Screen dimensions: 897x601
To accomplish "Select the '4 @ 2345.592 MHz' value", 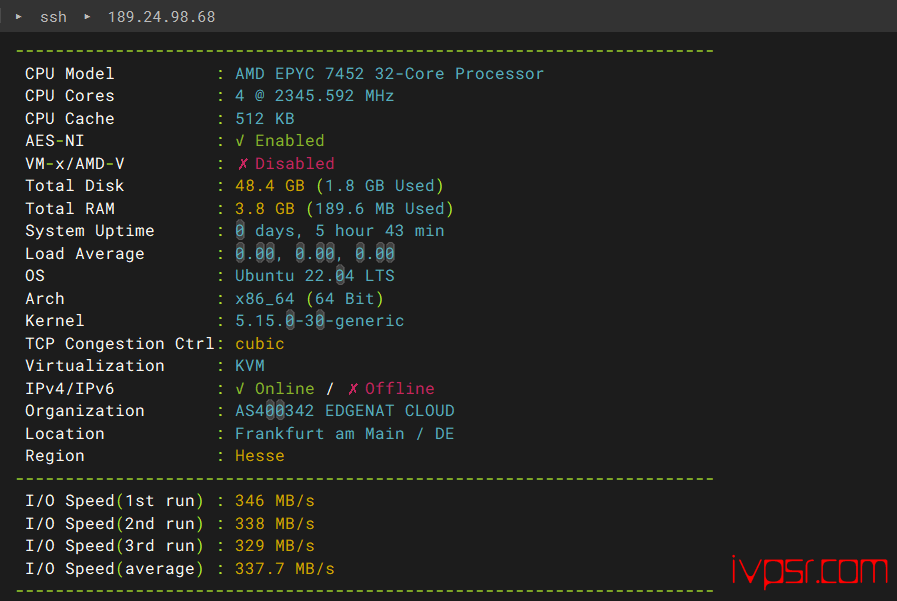I will click(314, 96).
